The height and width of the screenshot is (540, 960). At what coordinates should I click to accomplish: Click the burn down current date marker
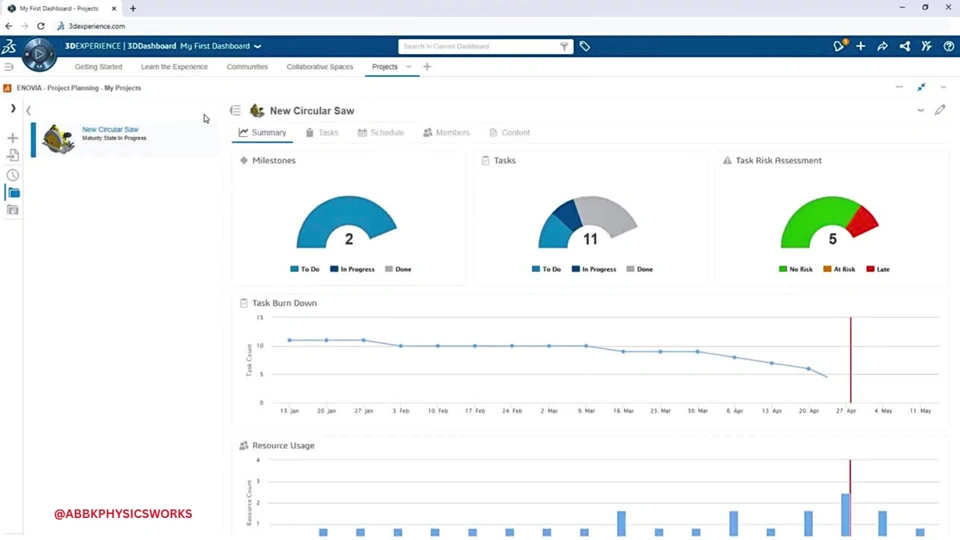[850, 360]
